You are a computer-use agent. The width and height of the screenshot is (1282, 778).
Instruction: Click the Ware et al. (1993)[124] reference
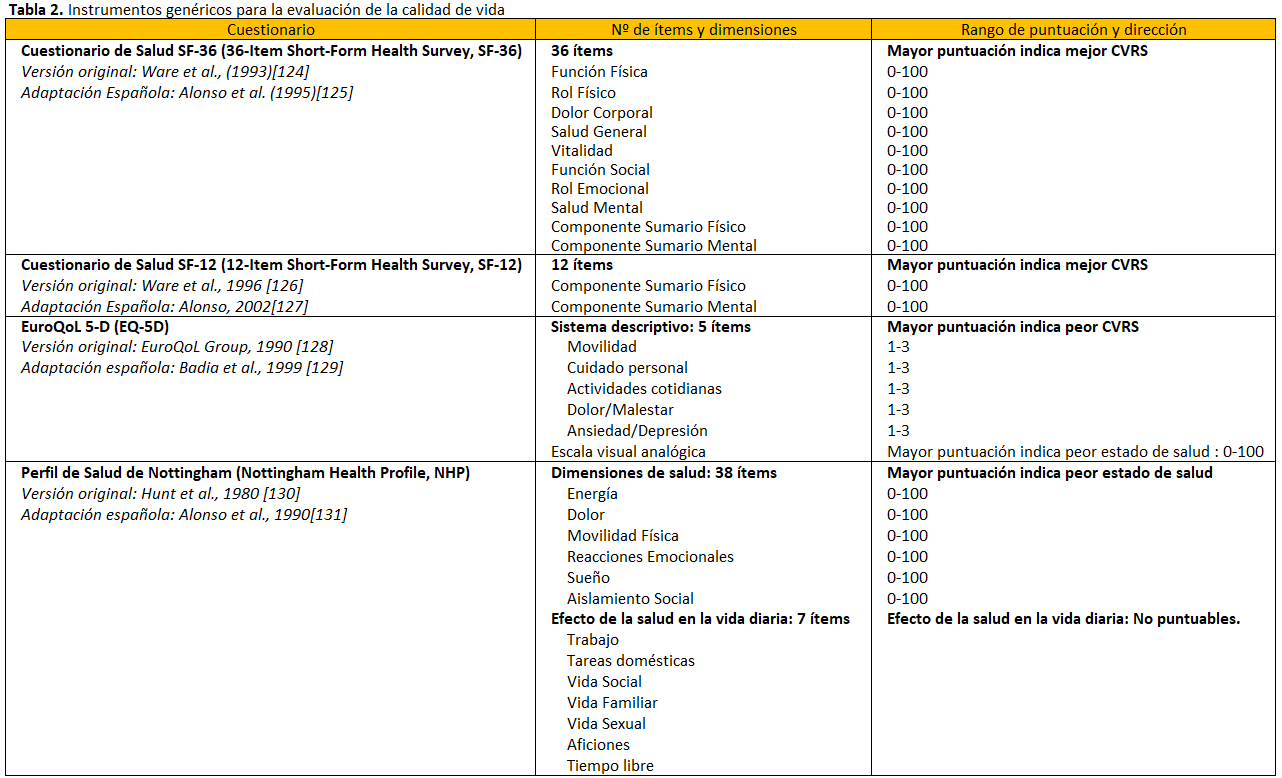[186, 72]
